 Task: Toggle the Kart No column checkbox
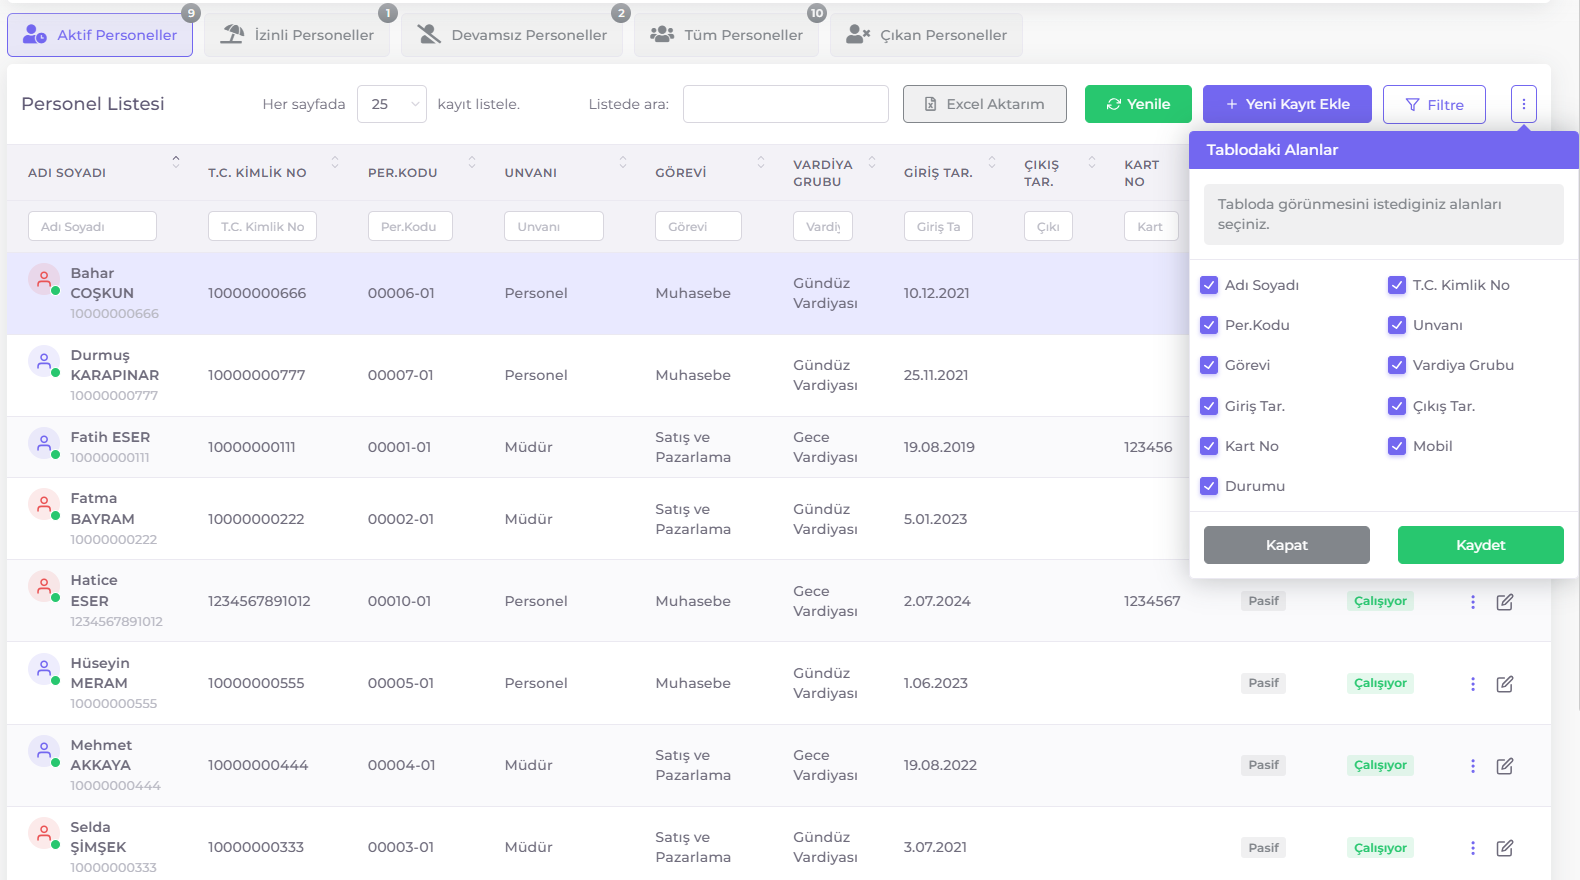click(x=1209, y=446)
